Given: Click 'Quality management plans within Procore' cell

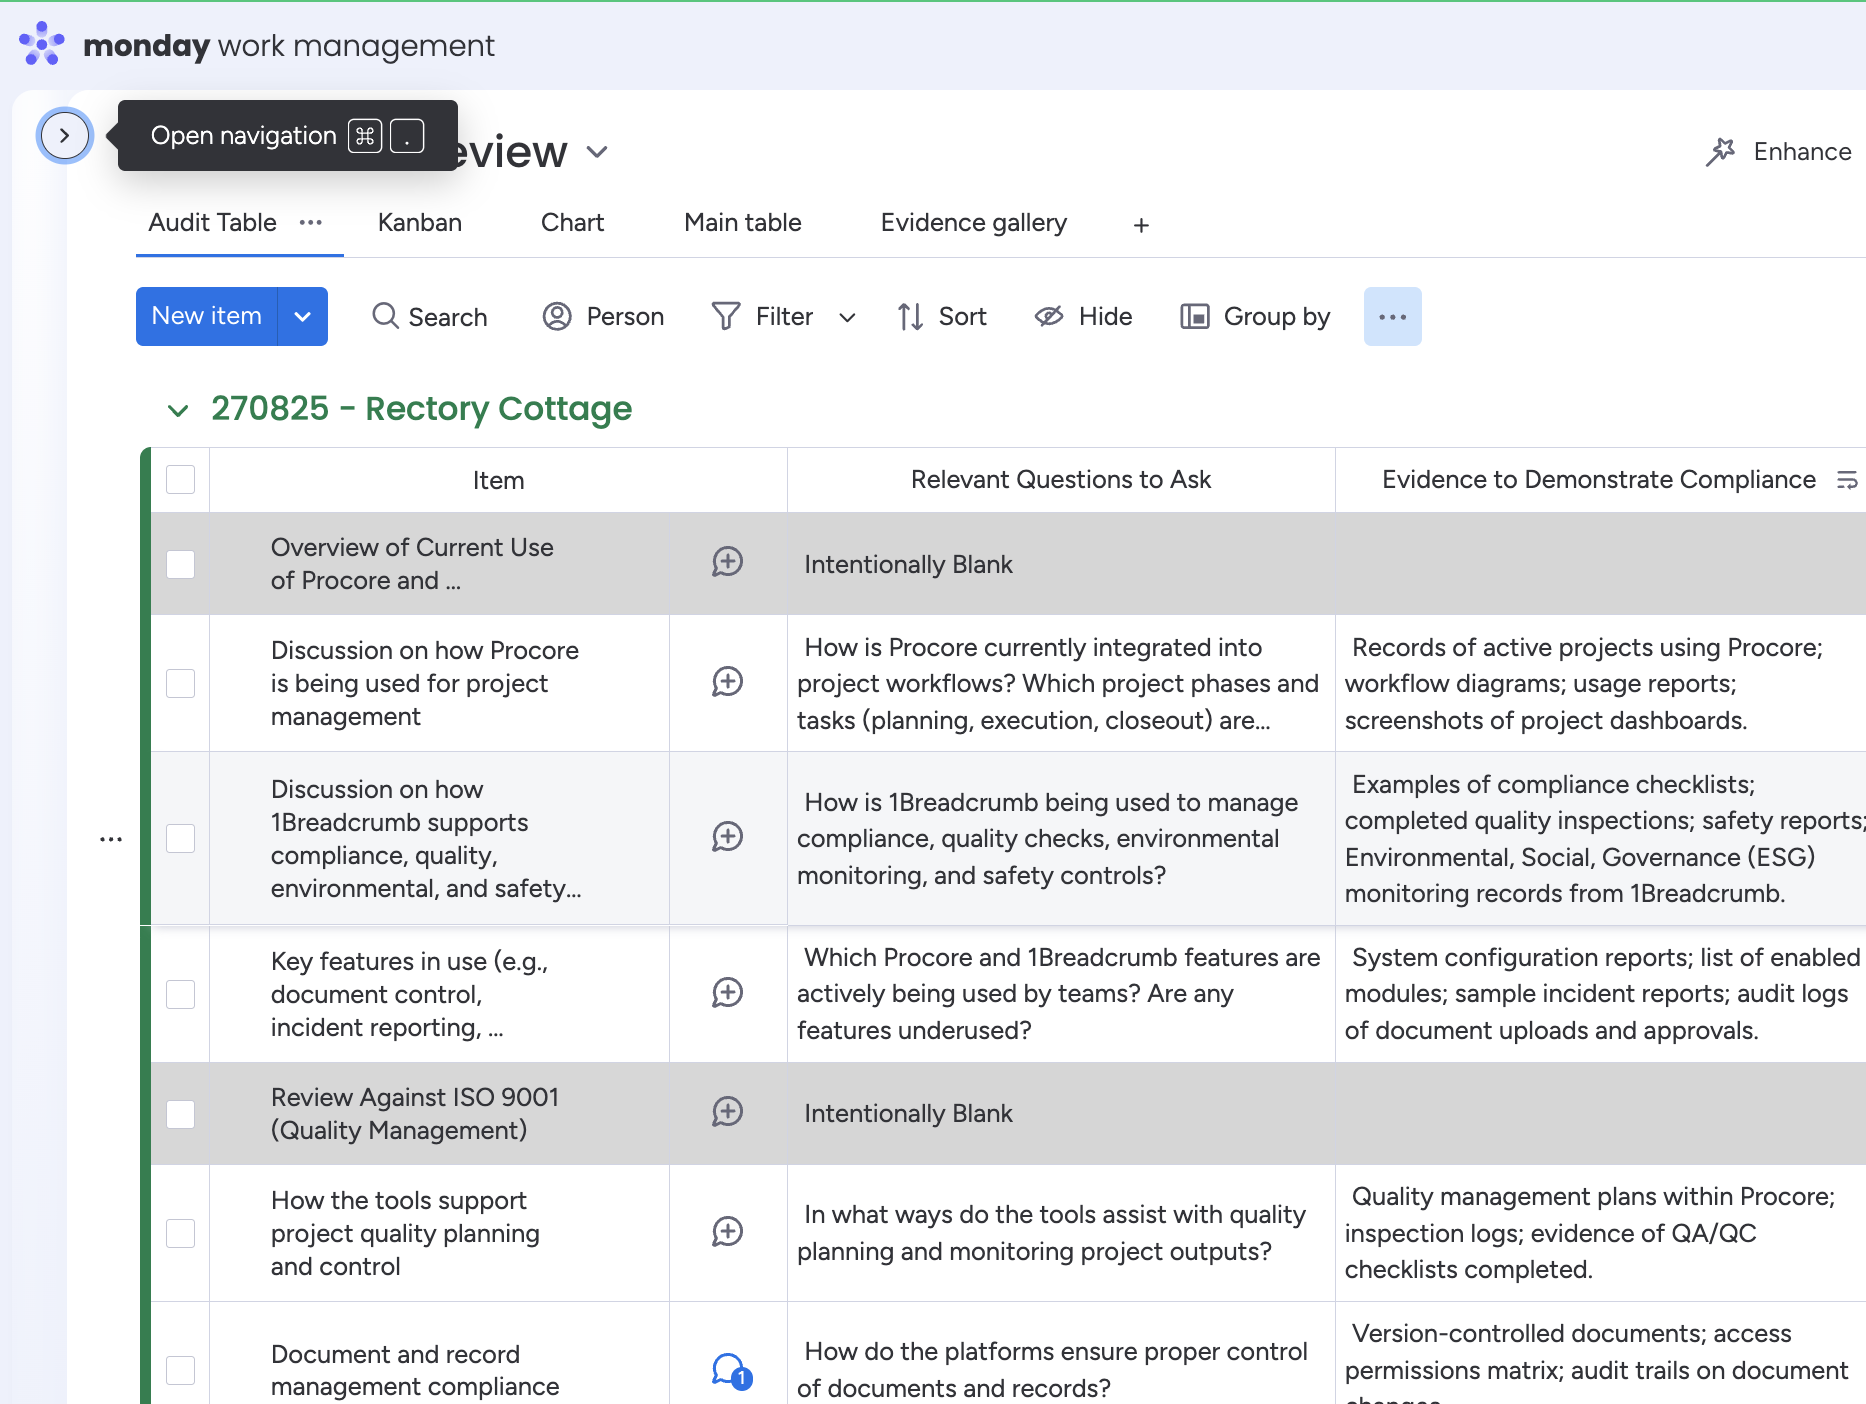Looking at the screenshot, I should pyautogui.click(x=1600, y=1233).
